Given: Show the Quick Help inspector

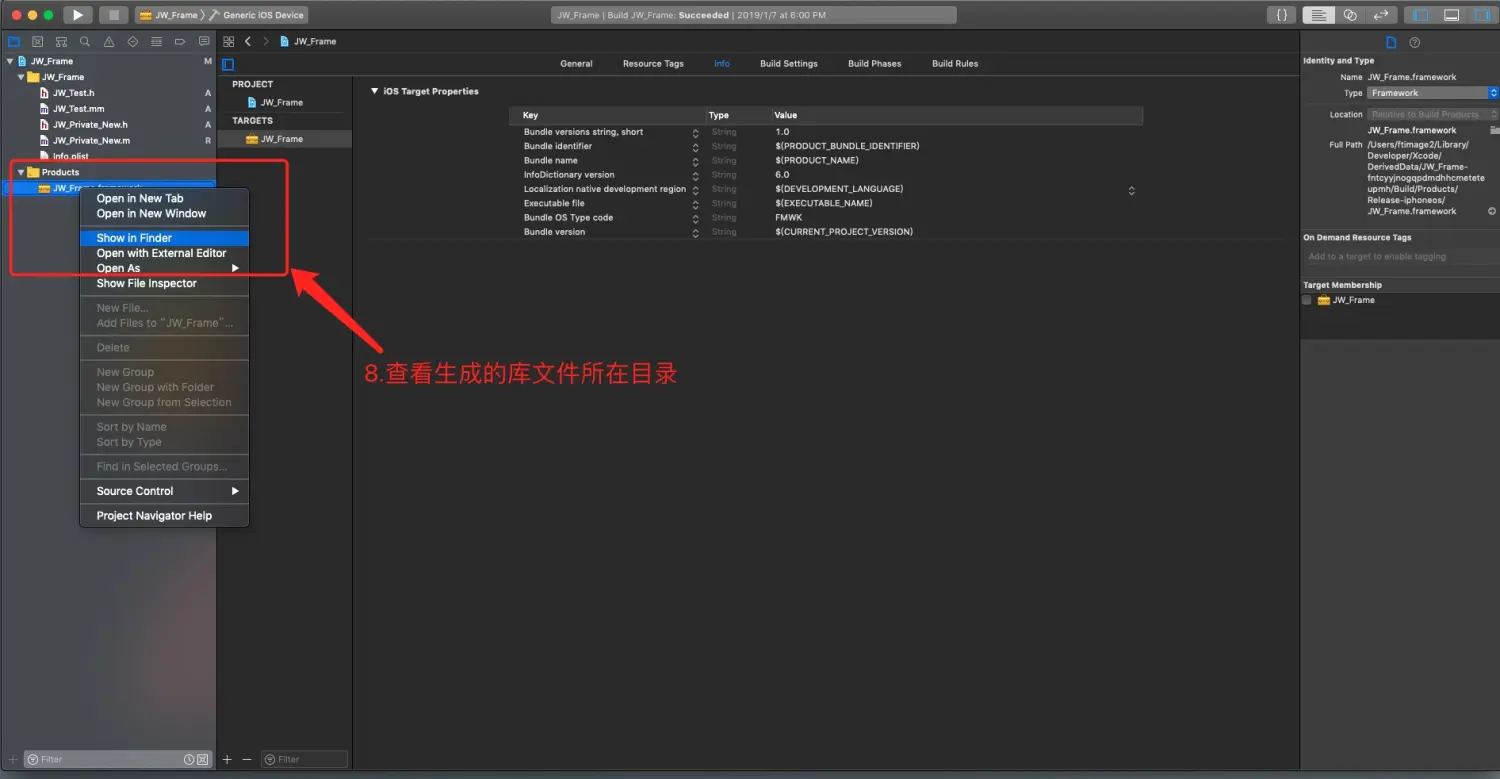Looking at the screenshot, I should point(1414,42).
